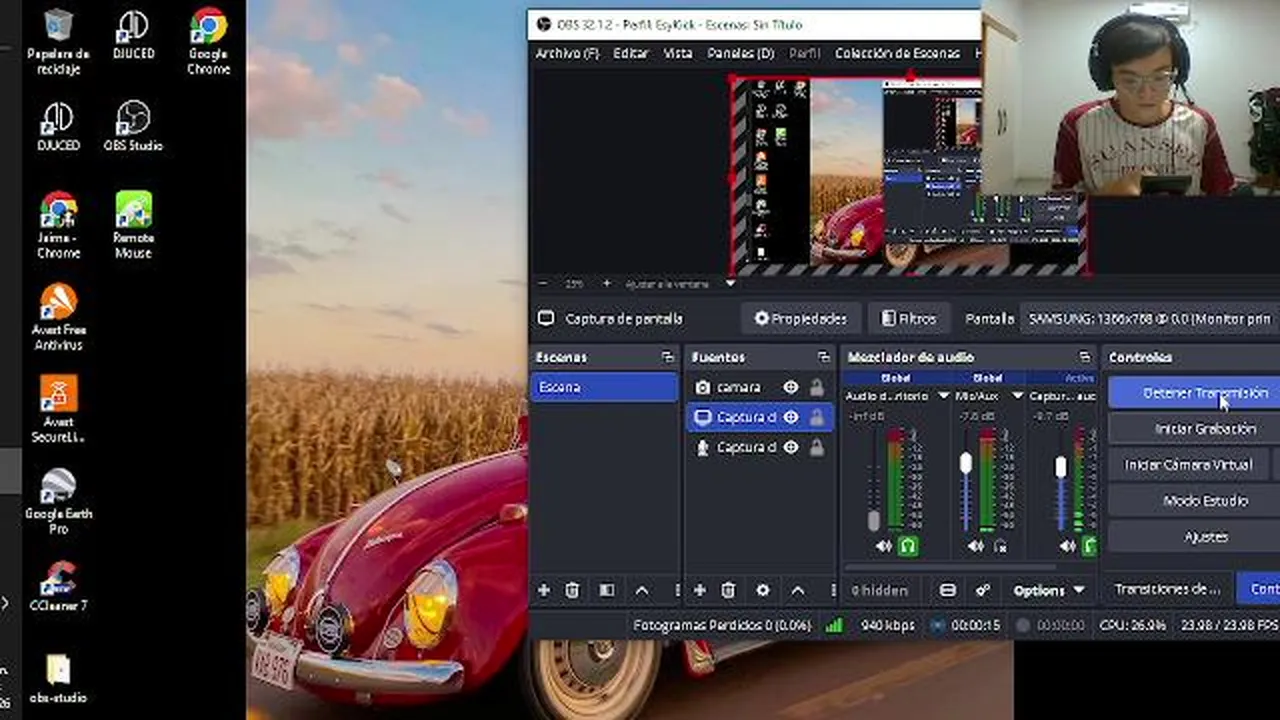Add a new scene with the plus icon
The image size is (1280, 720).
click(x=543, y=591)
